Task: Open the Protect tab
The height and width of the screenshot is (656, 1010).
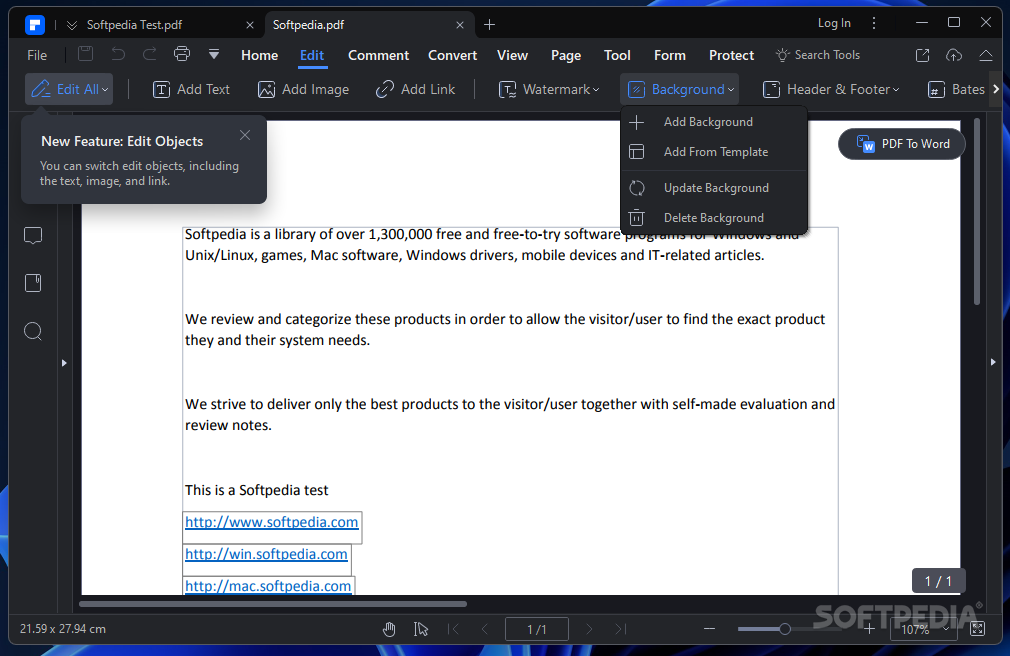Action: [731, 55]
